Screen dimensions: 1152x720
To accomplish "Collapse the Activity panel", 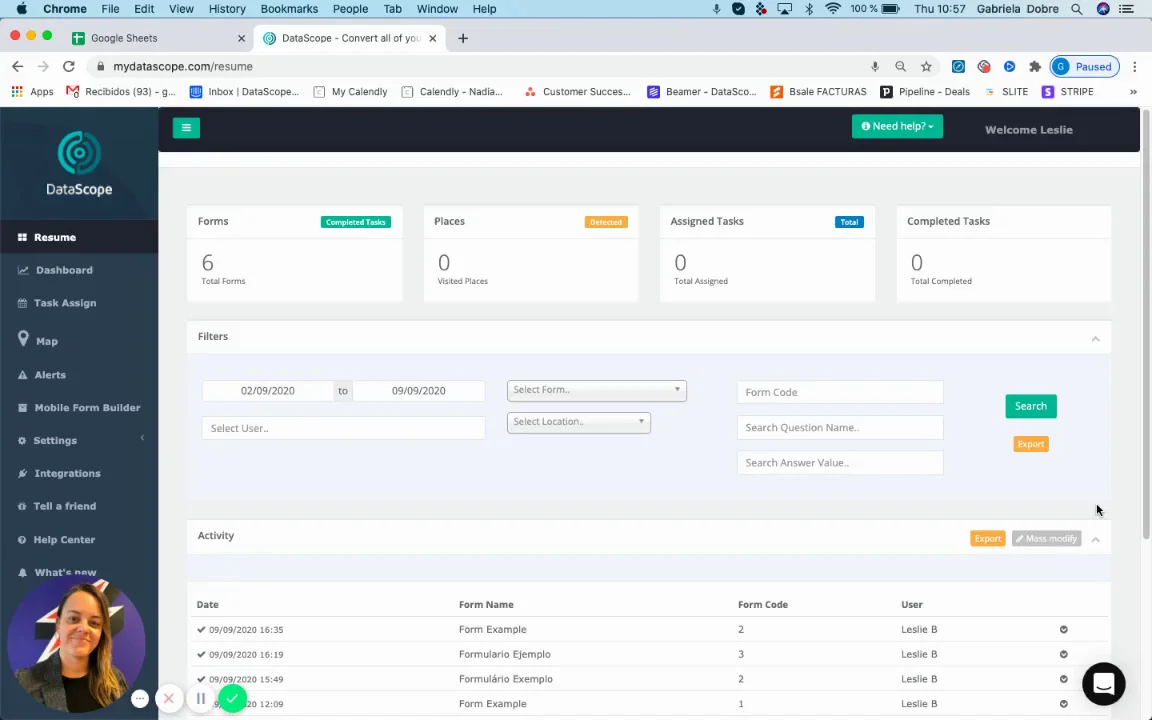I will 1095,539.
